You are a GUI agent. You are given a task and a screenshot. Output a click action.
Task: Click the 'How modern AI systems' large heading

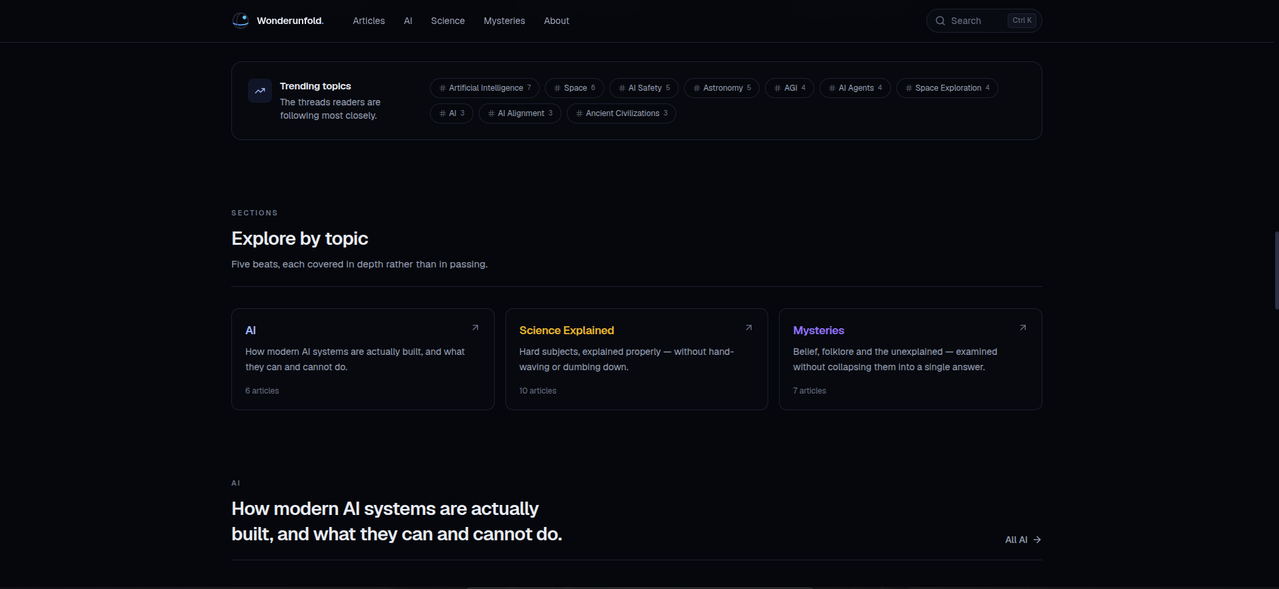click(x=397, y=521)
